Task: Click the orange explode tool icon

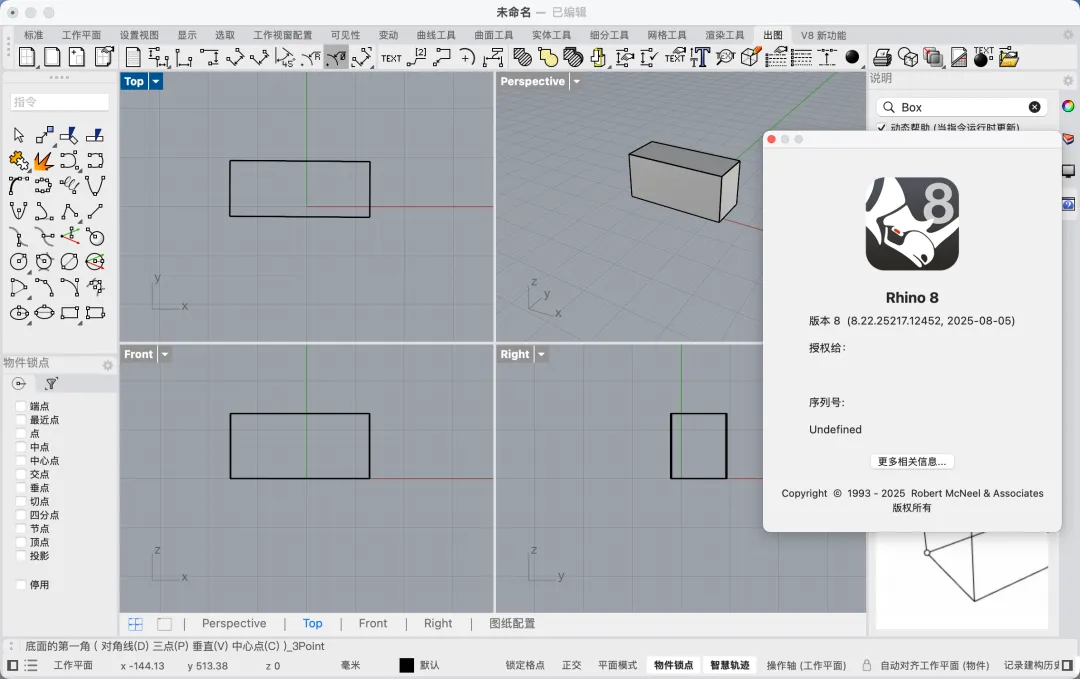Action: tap(44, 161)
